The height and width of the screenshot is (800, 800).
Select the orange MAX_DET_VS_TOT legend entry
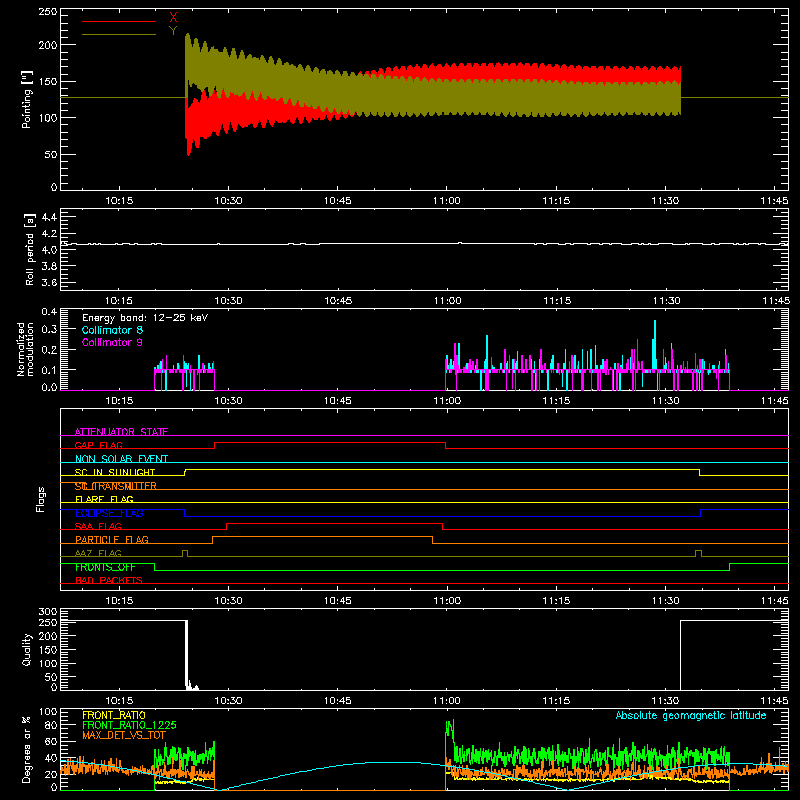tap(124, 735)
